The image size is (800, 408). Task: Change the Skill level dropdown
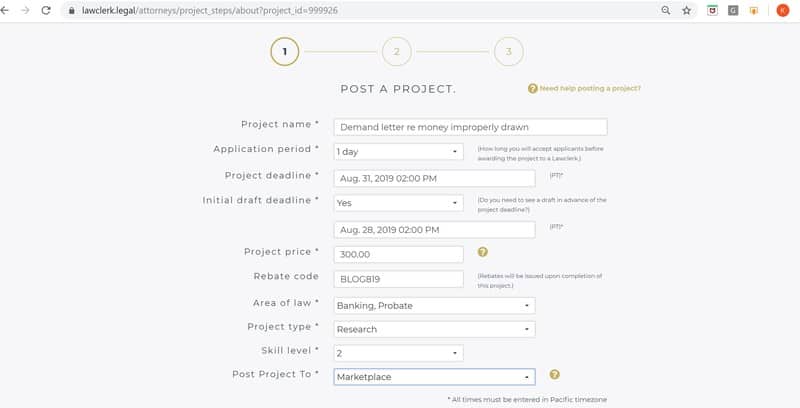coord(398,353)
